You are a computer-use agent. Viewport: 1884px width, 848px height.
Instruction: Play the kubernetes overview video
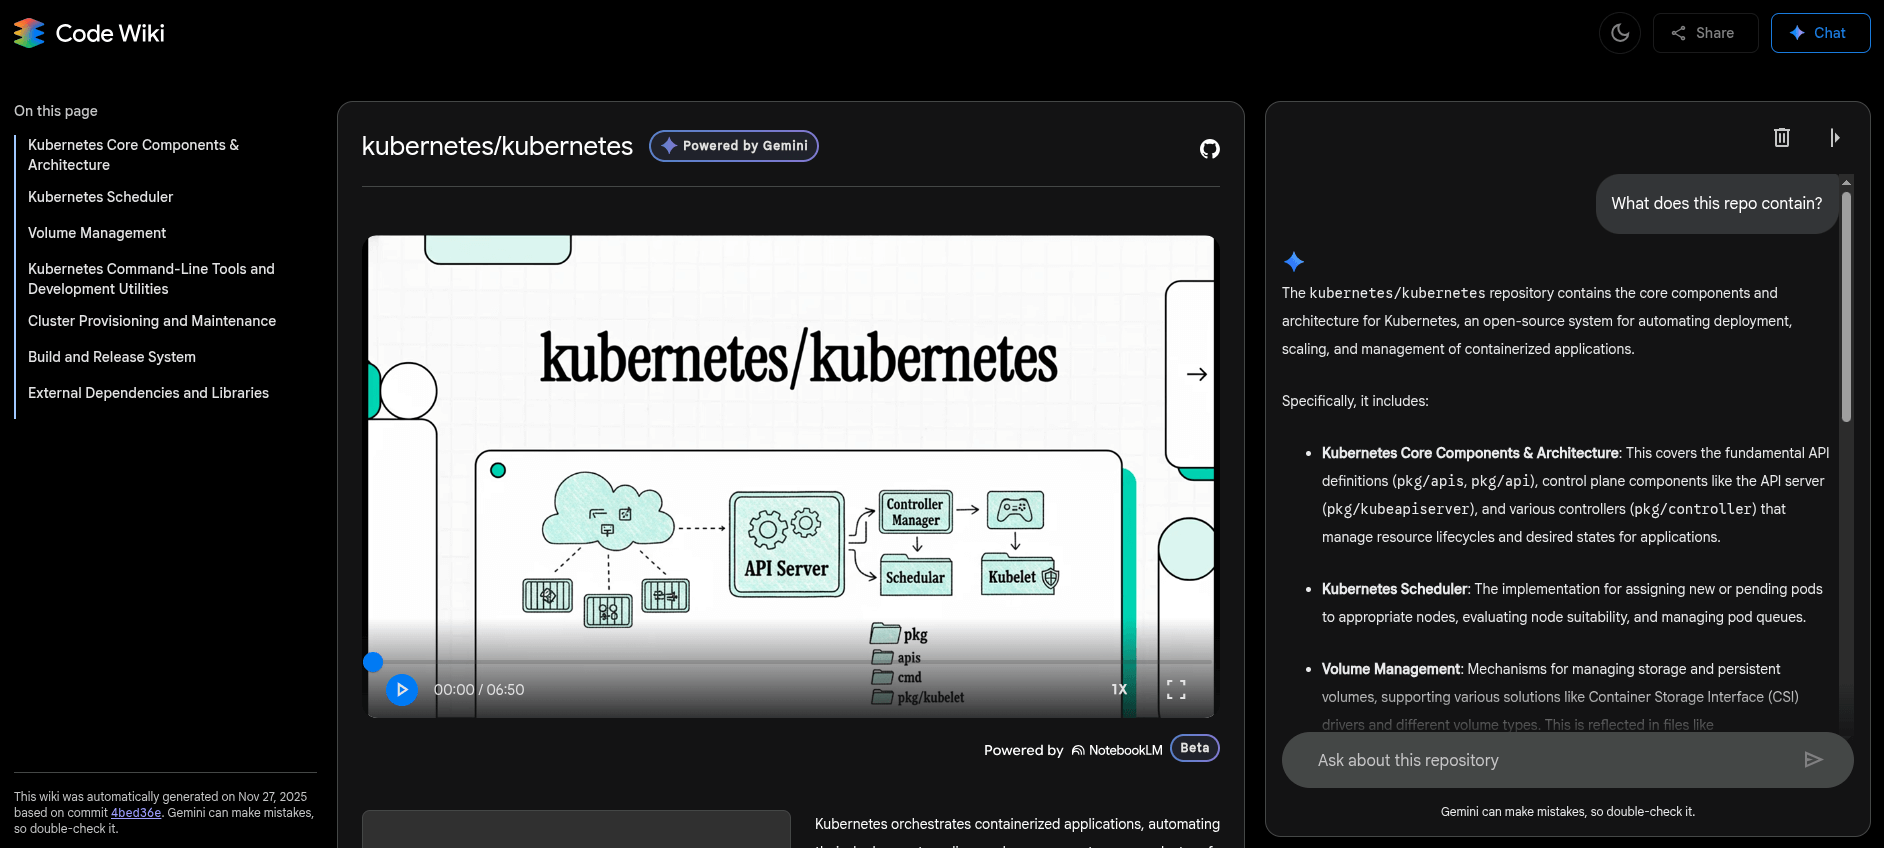[402, 690]
